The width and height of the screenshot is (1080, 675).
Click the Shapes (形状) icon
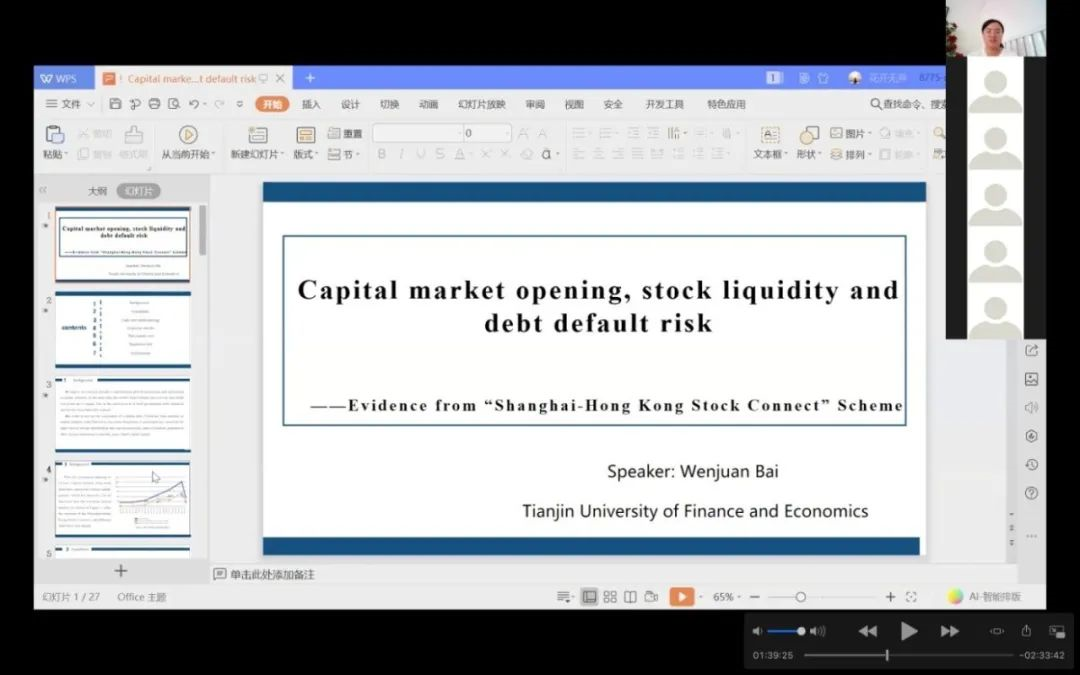tap(806, 135)
